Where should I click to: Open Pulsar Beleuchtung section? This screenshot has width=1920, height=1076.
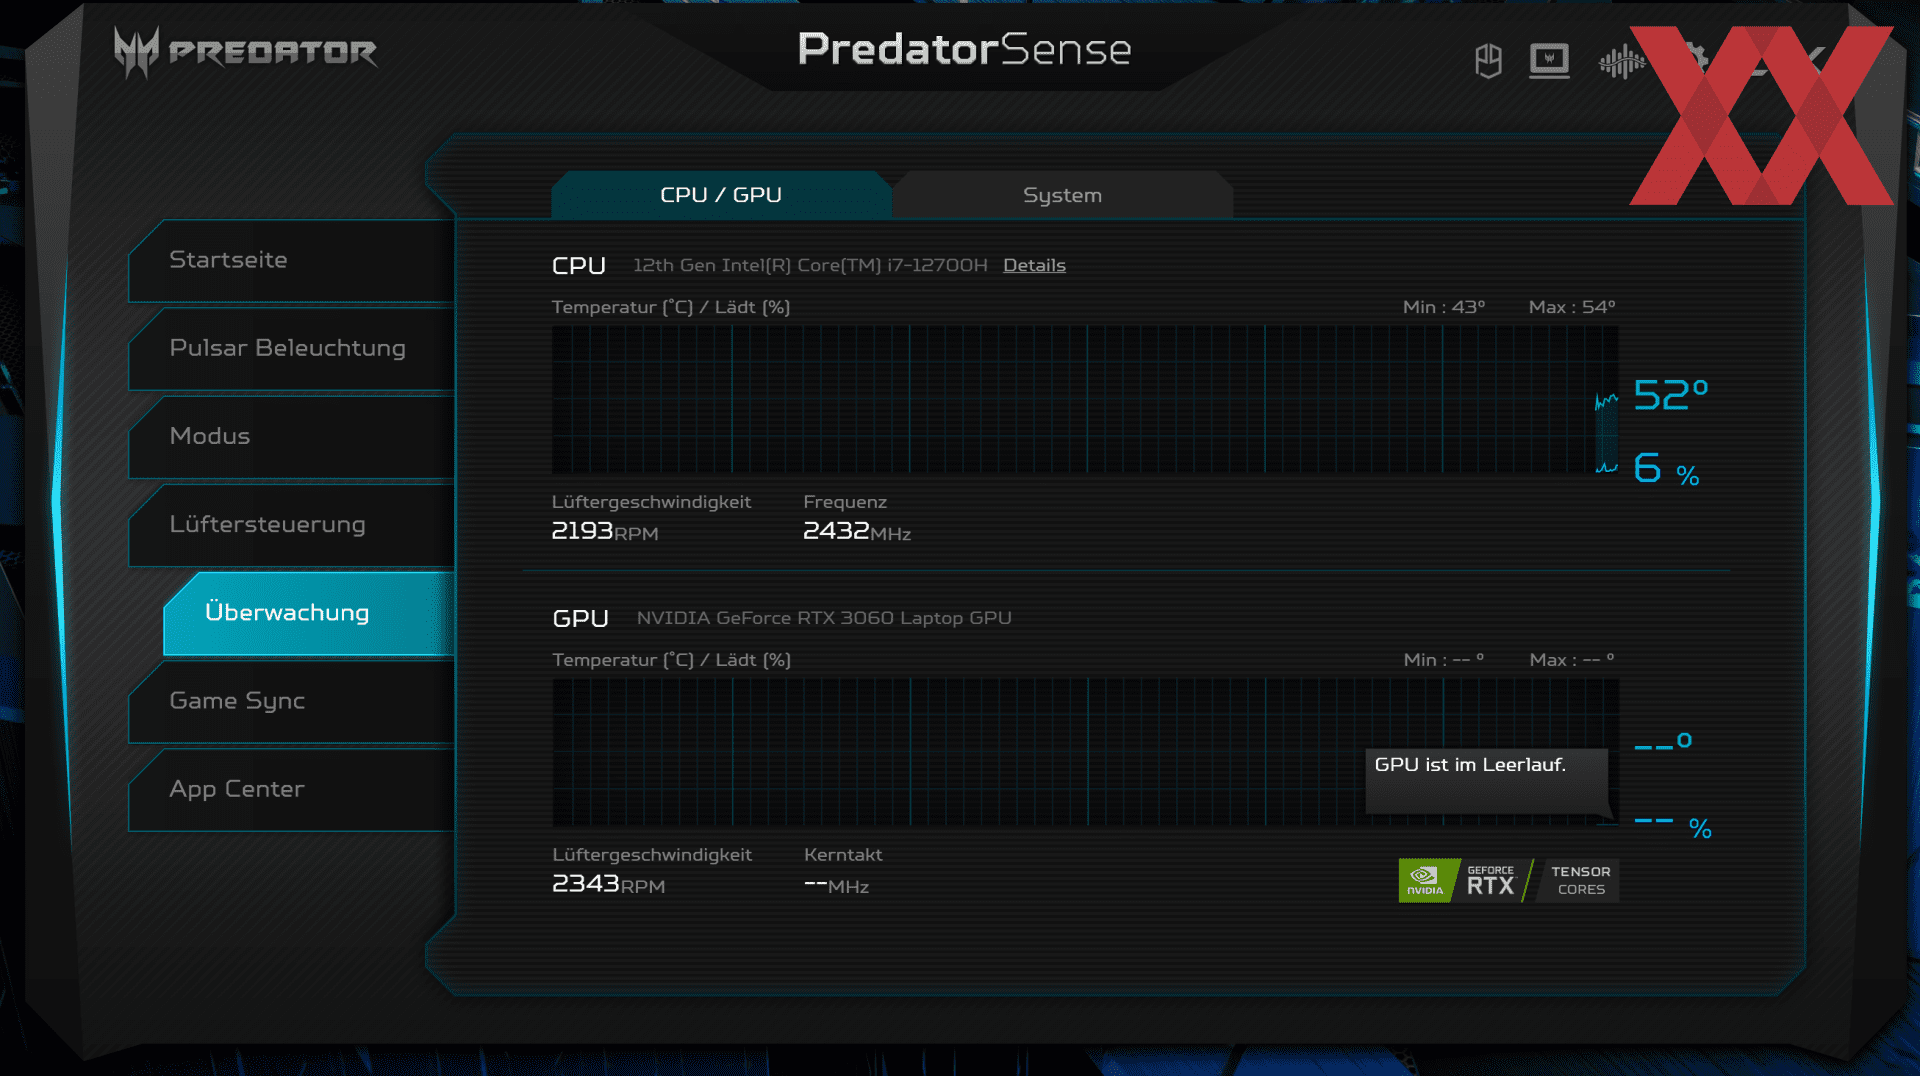291,348
